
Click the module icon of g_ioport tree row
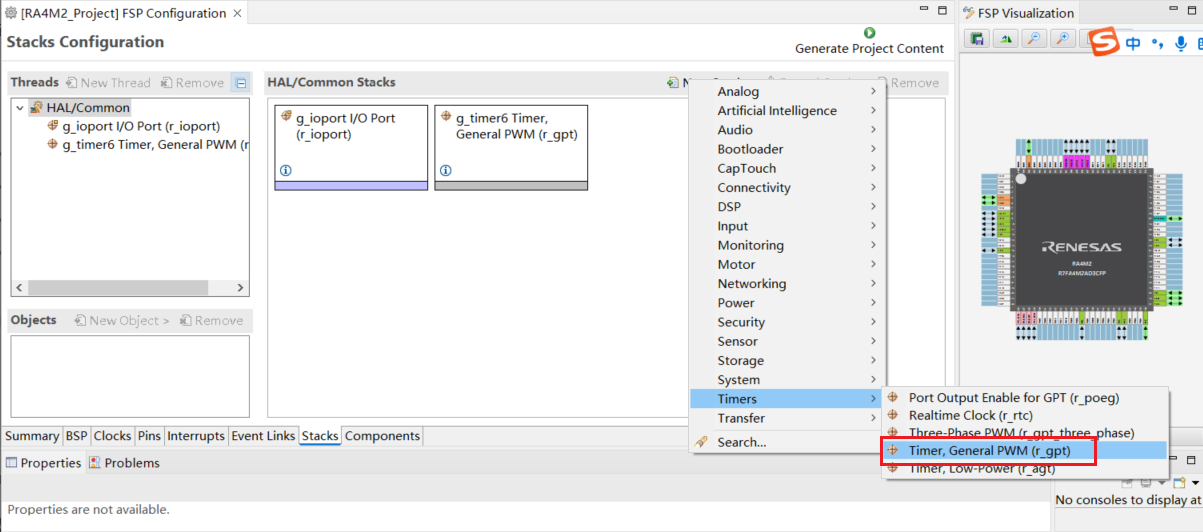53,126
